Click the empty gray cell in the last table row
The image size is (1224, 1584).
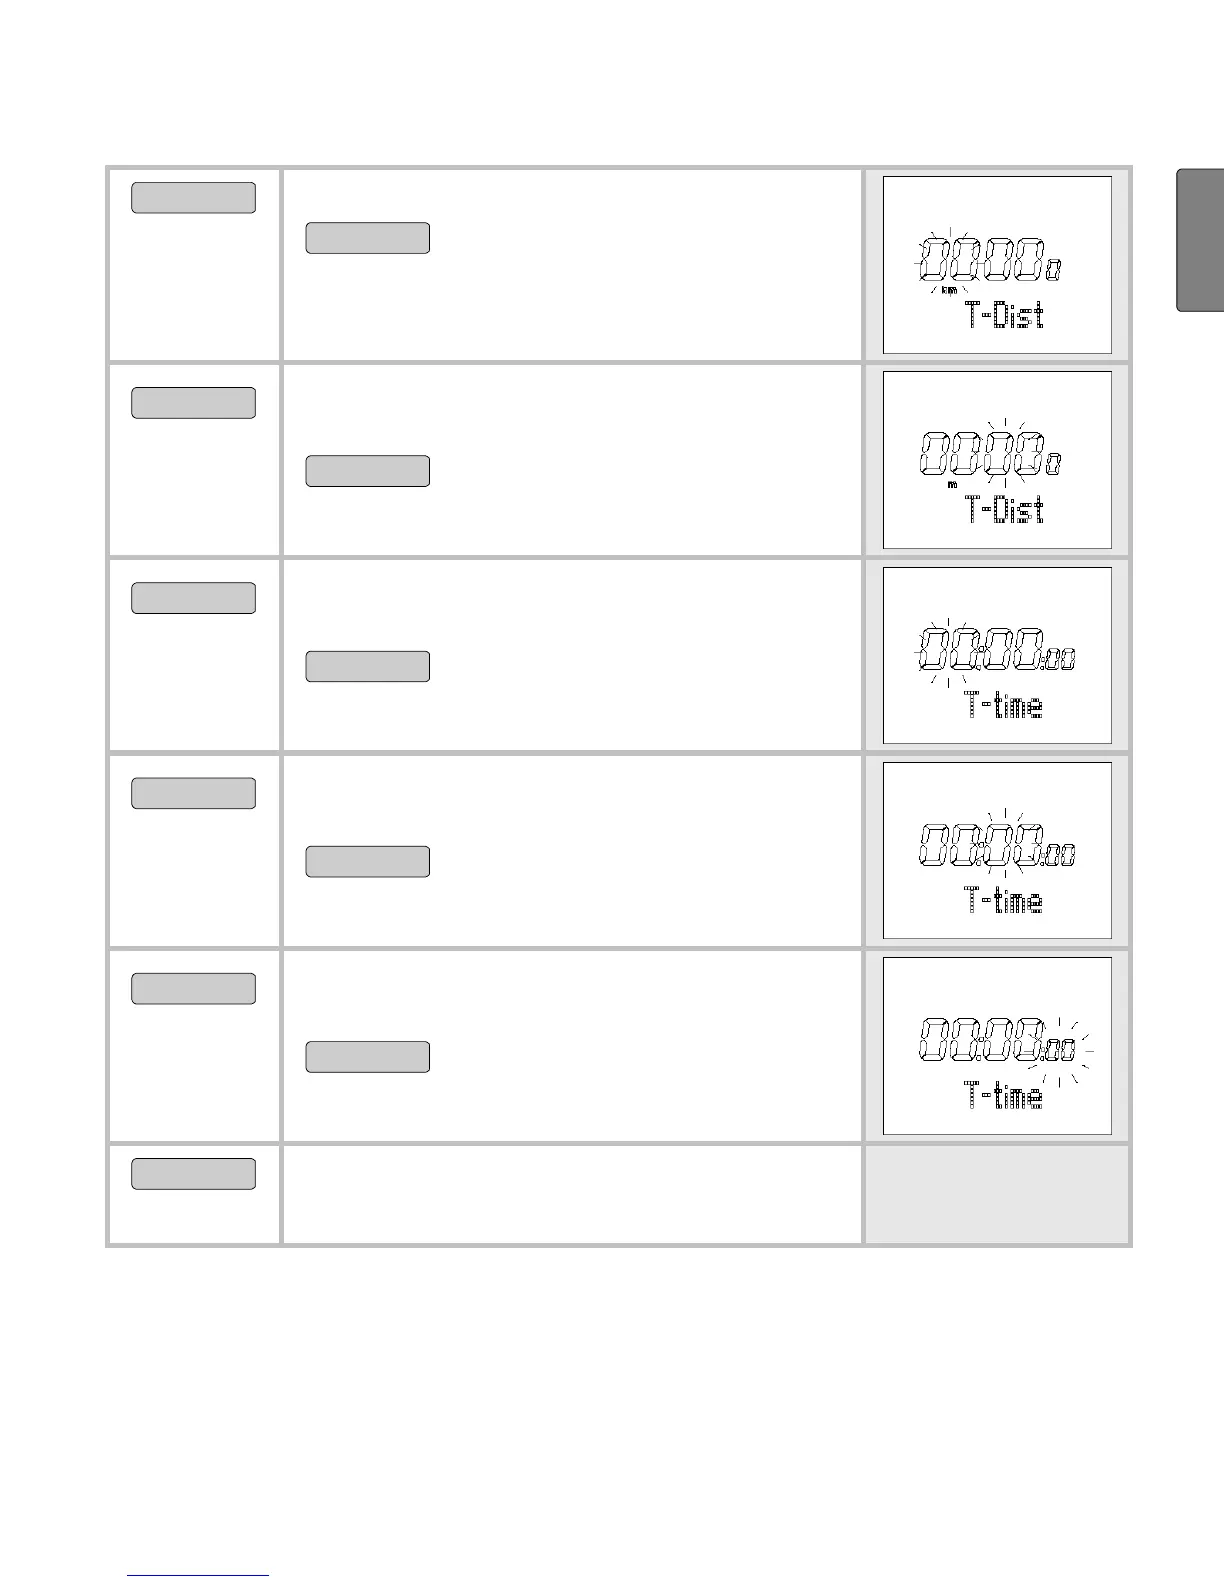click(x=997, y=1194)
